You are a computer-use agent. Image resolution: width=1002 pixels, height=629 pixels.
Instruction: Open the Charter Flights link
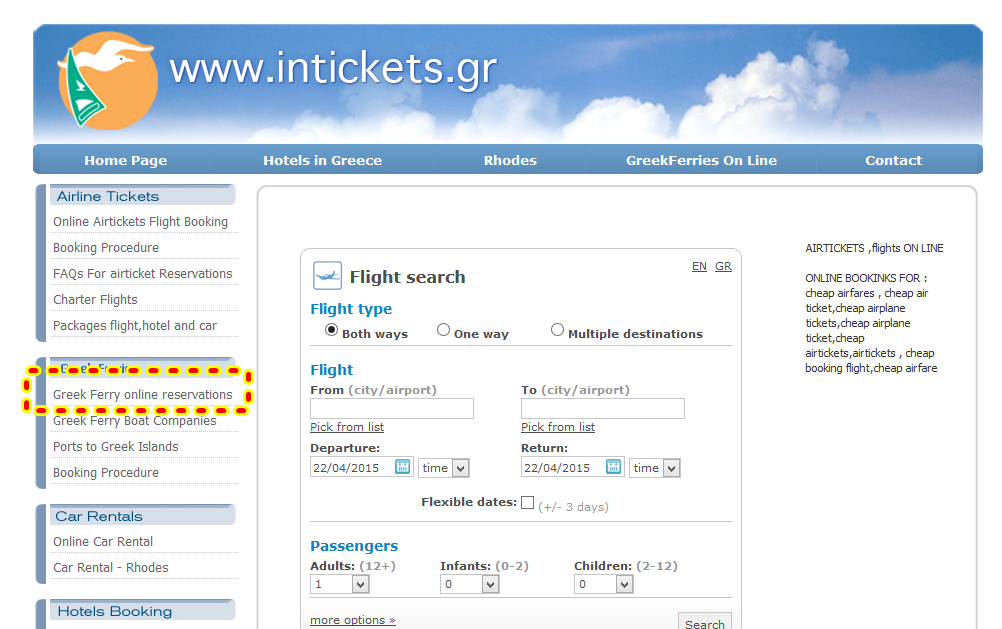coord(95,300)
